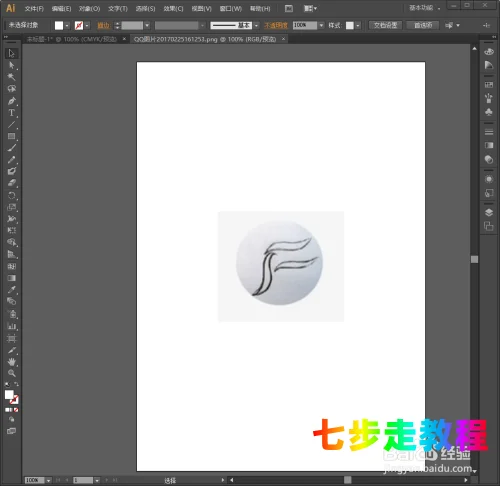Viewport: 500px width, 486px height.
Task: Open workspace switcher 基本功能 dropdown
Action: pos(425,8)
